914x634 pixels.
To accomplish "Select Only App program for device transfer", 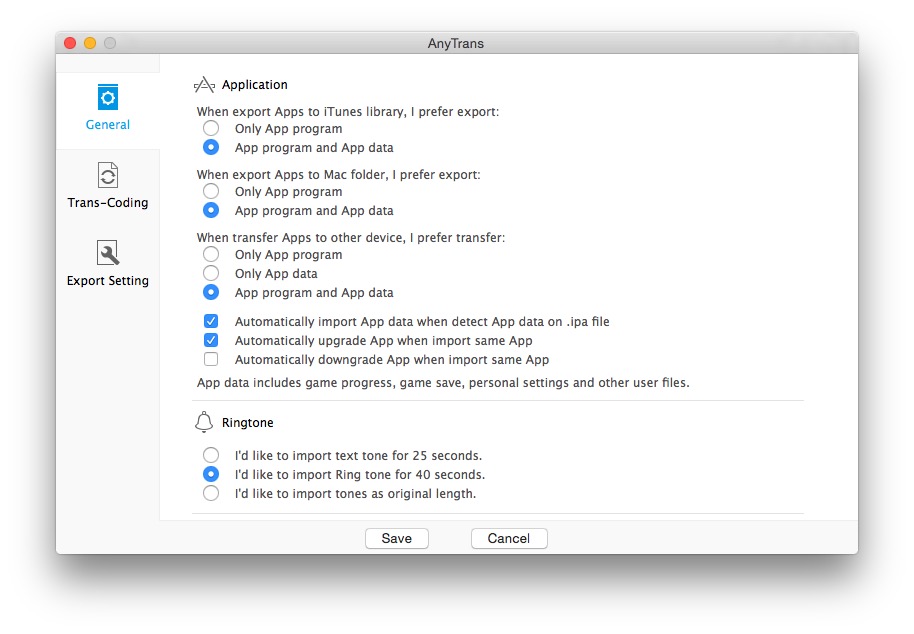I will [211, 254].
